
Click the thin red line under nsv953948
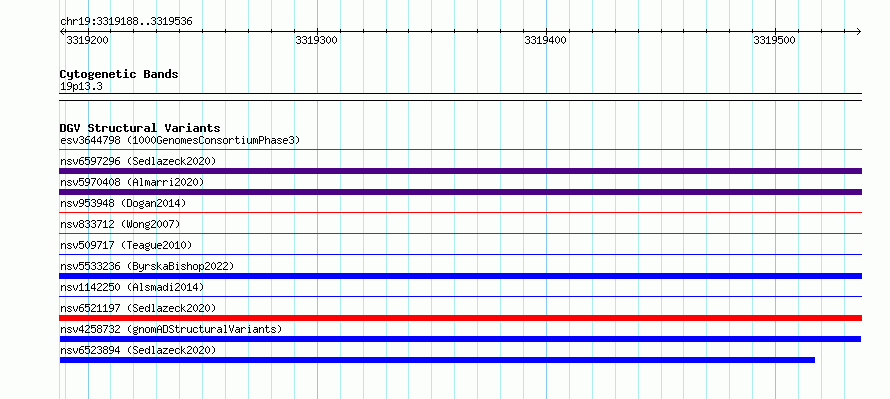pos(460,213)
